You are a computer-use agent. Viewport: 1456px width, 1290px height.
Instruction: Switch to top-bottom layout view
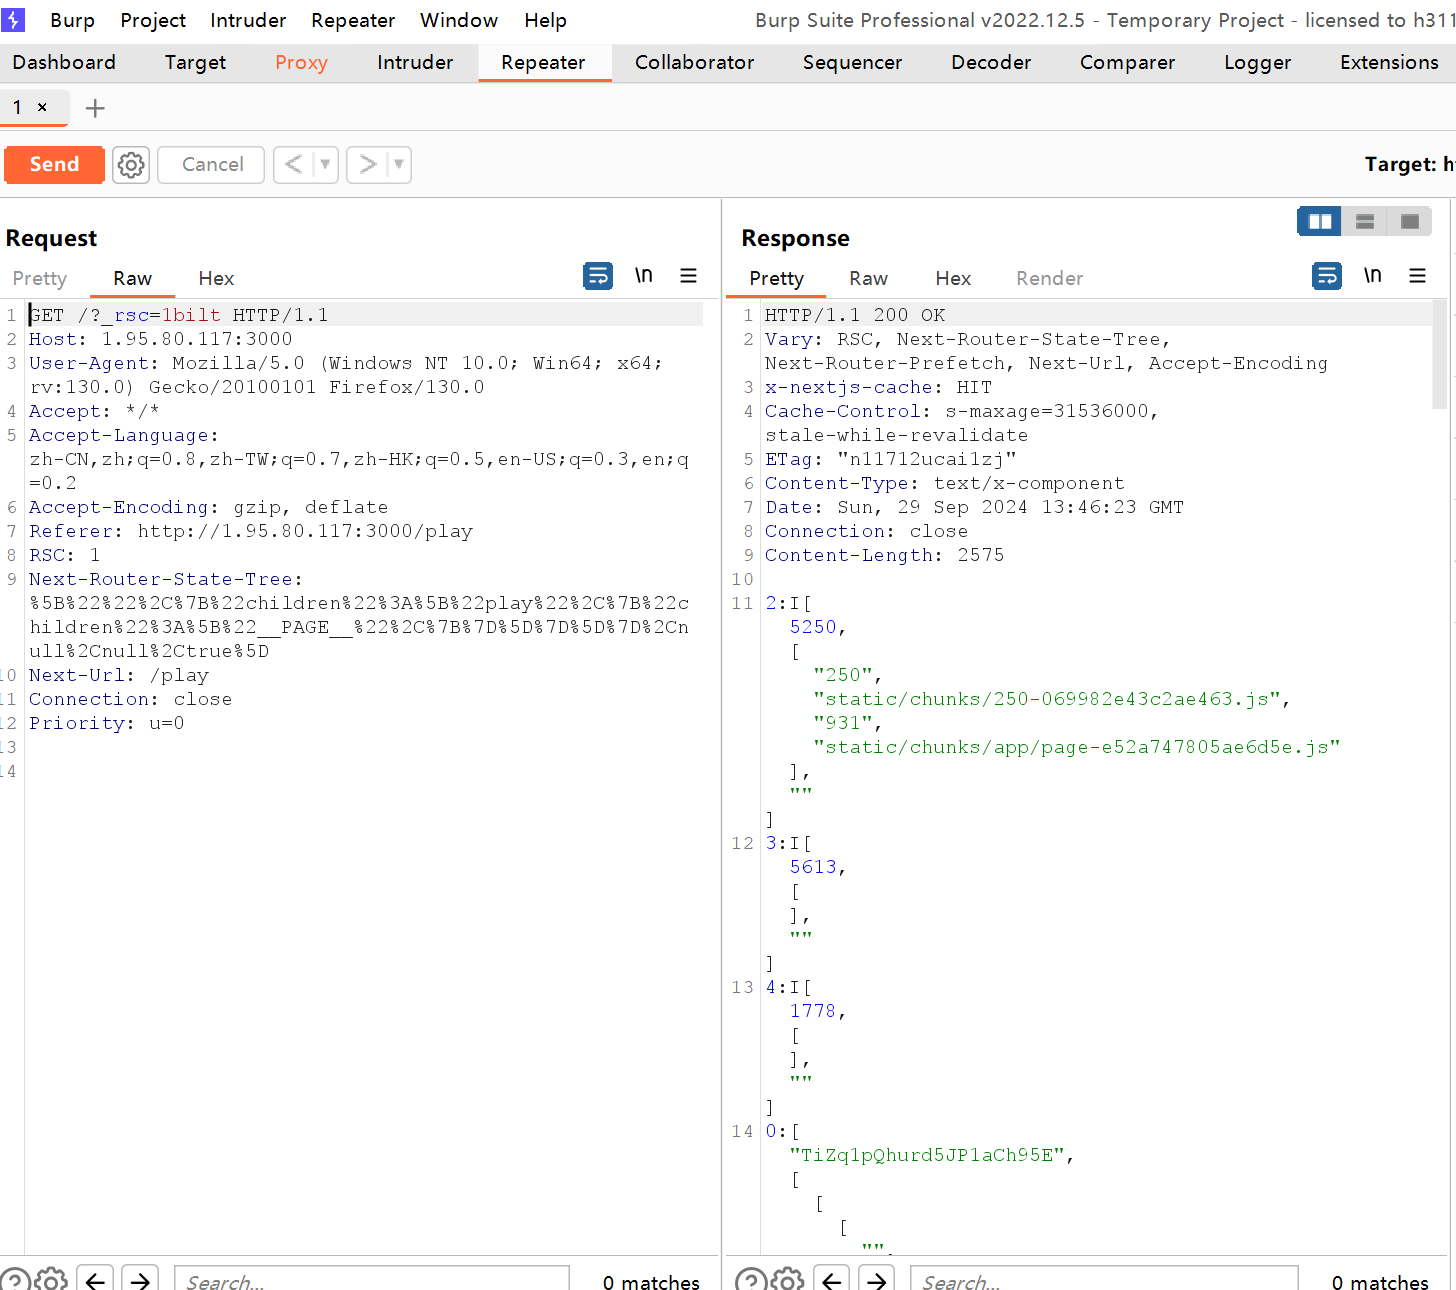[1365, 221]
